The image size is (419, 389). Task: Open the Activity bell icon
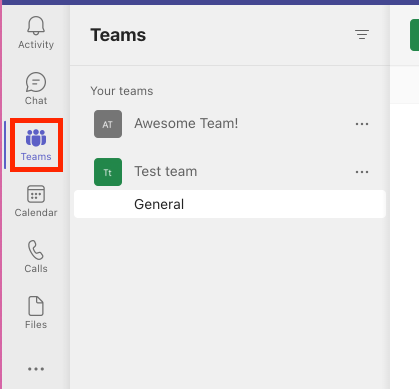[36, 26]
